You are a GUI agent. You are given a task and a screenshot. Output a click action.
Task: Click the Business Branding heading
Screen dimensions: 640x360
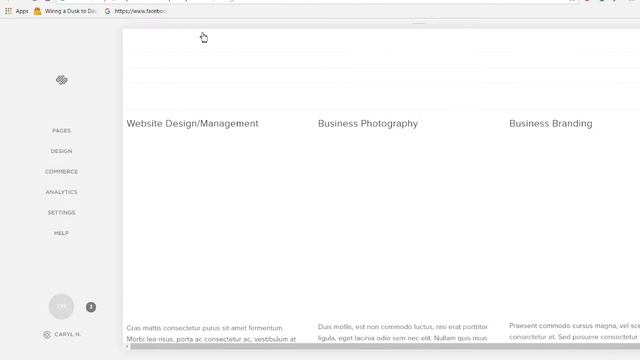point(551,124)
